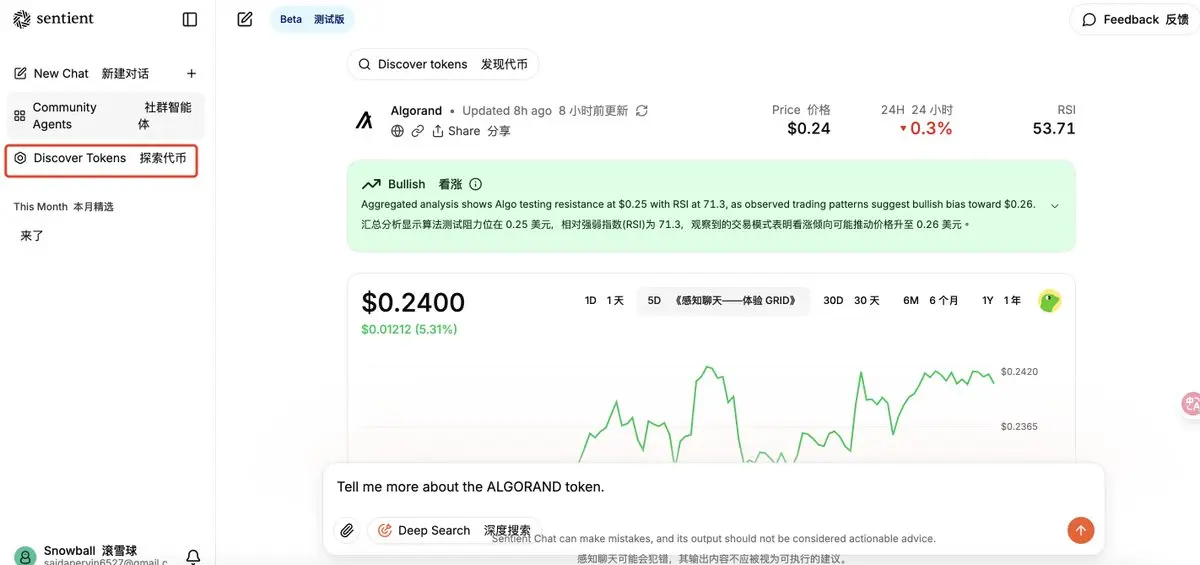Open notifications bell icon

(193, 557)
